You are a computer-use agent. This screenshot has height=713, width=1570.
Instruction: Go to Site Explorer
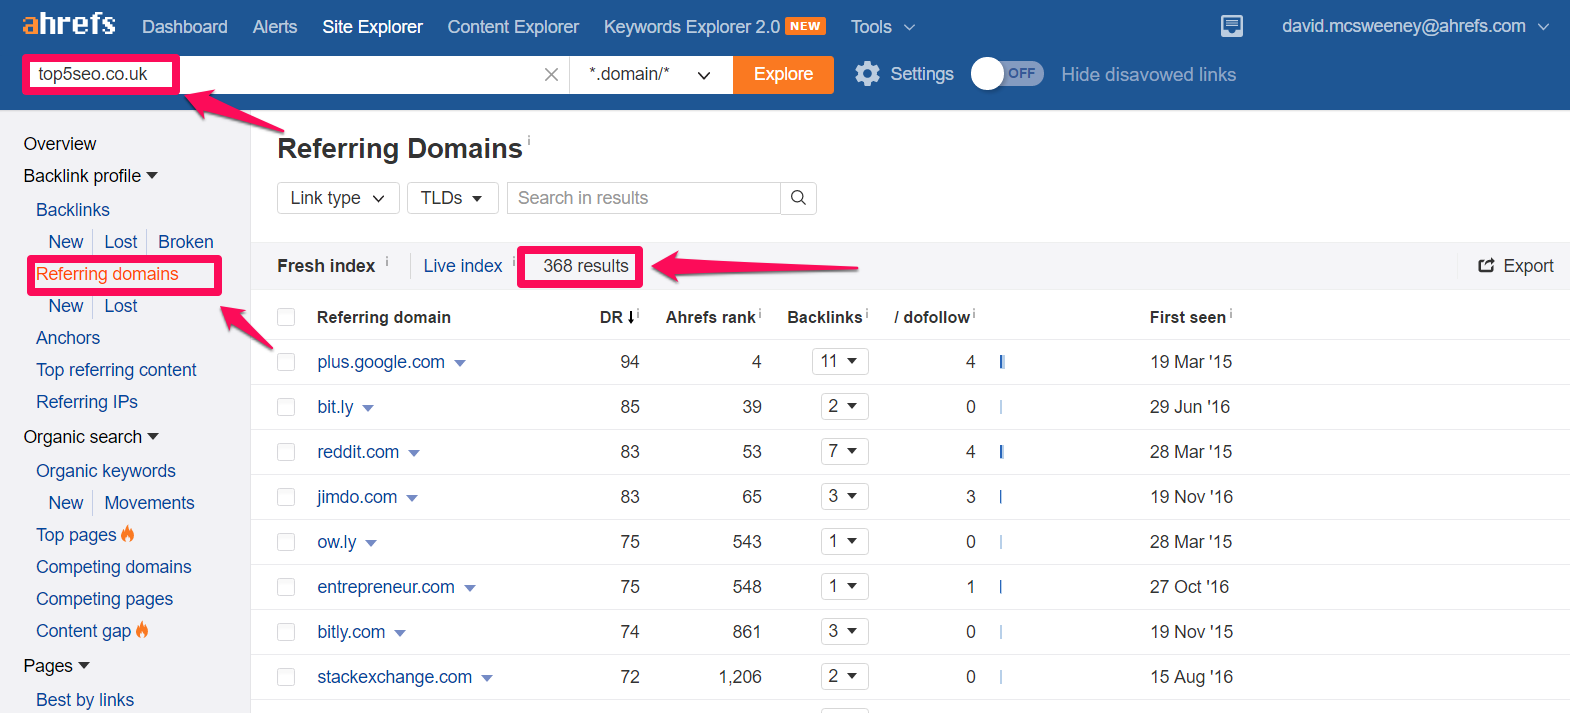372,27
